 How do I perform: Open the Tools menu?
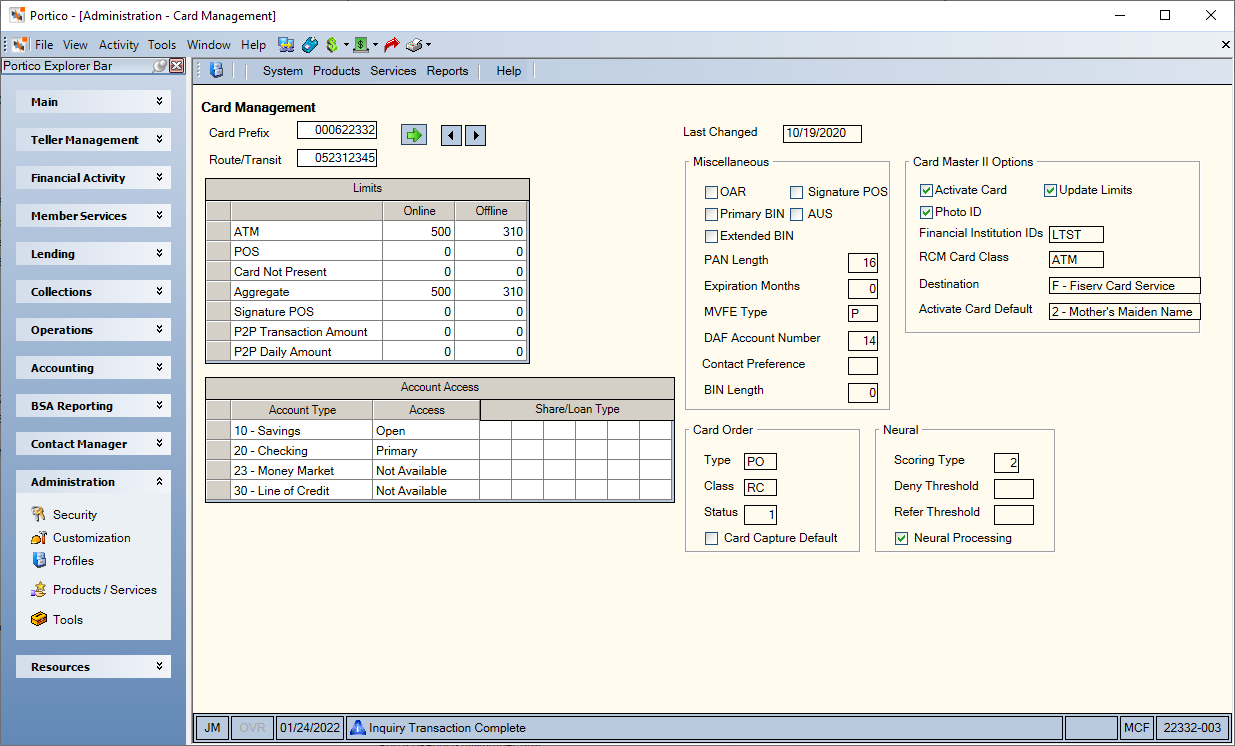(x=162, y=44)
